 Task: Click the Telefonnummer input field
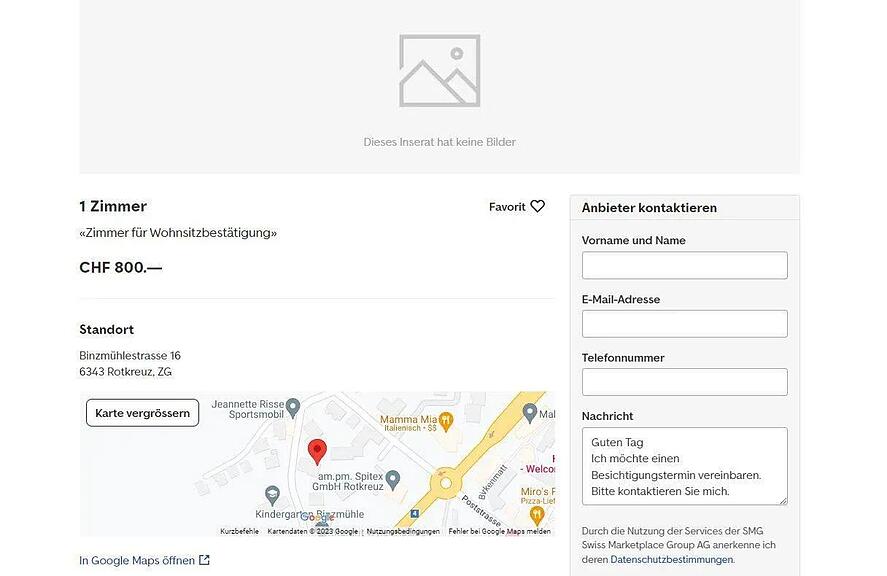(684, 382)
